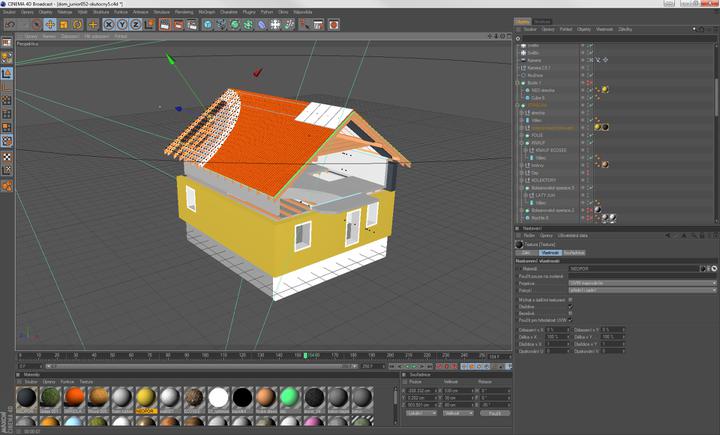Screen dimensions: 720x435
Task: Open the Projekce dropdown
Action: coord(642,283)
